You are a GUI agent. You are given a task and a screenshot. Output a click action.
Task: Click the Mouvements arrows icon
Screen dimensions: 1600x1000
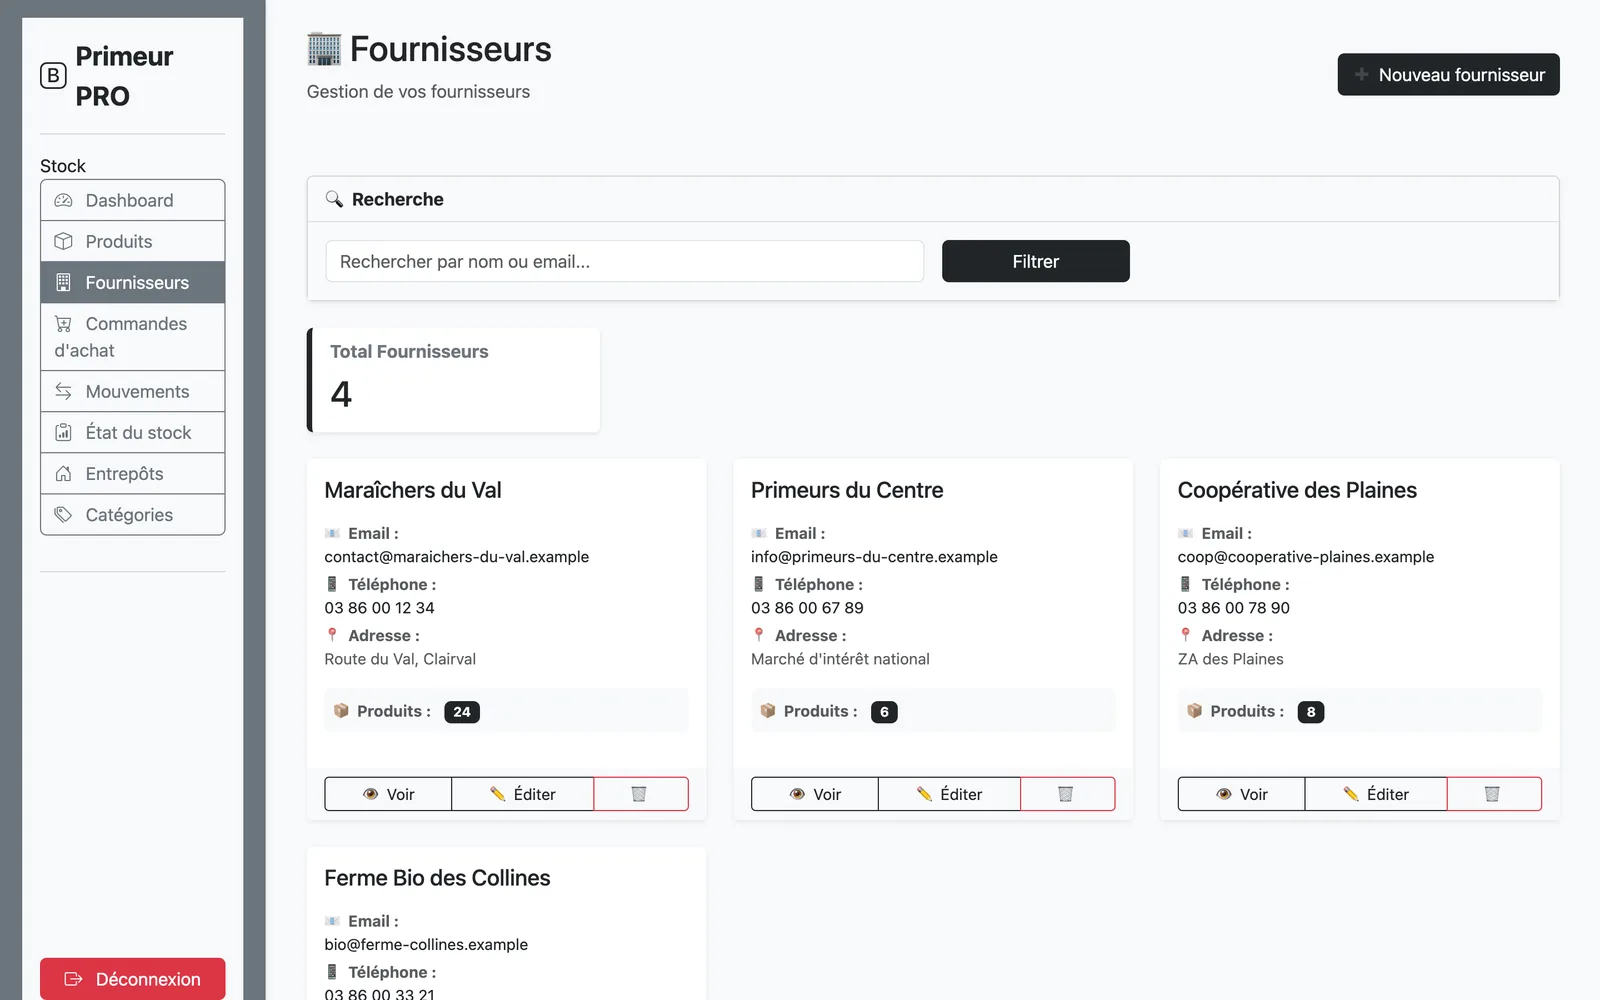click(x=63, y=392)
